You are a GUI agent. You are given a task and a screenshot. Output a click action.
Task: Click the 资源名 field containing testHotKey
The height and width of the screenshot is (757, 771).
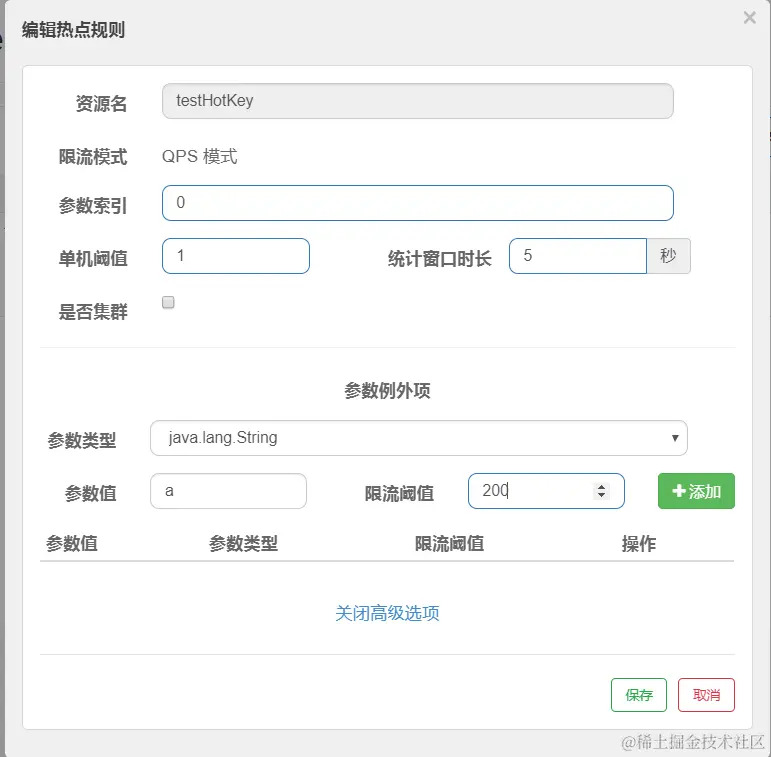pos(417,101)
